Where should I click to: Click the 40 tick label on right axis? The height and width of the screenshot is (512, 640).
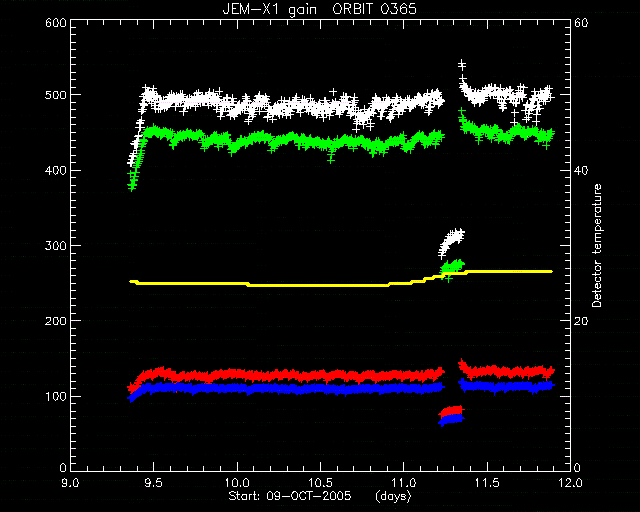click(x=581, y=170)
